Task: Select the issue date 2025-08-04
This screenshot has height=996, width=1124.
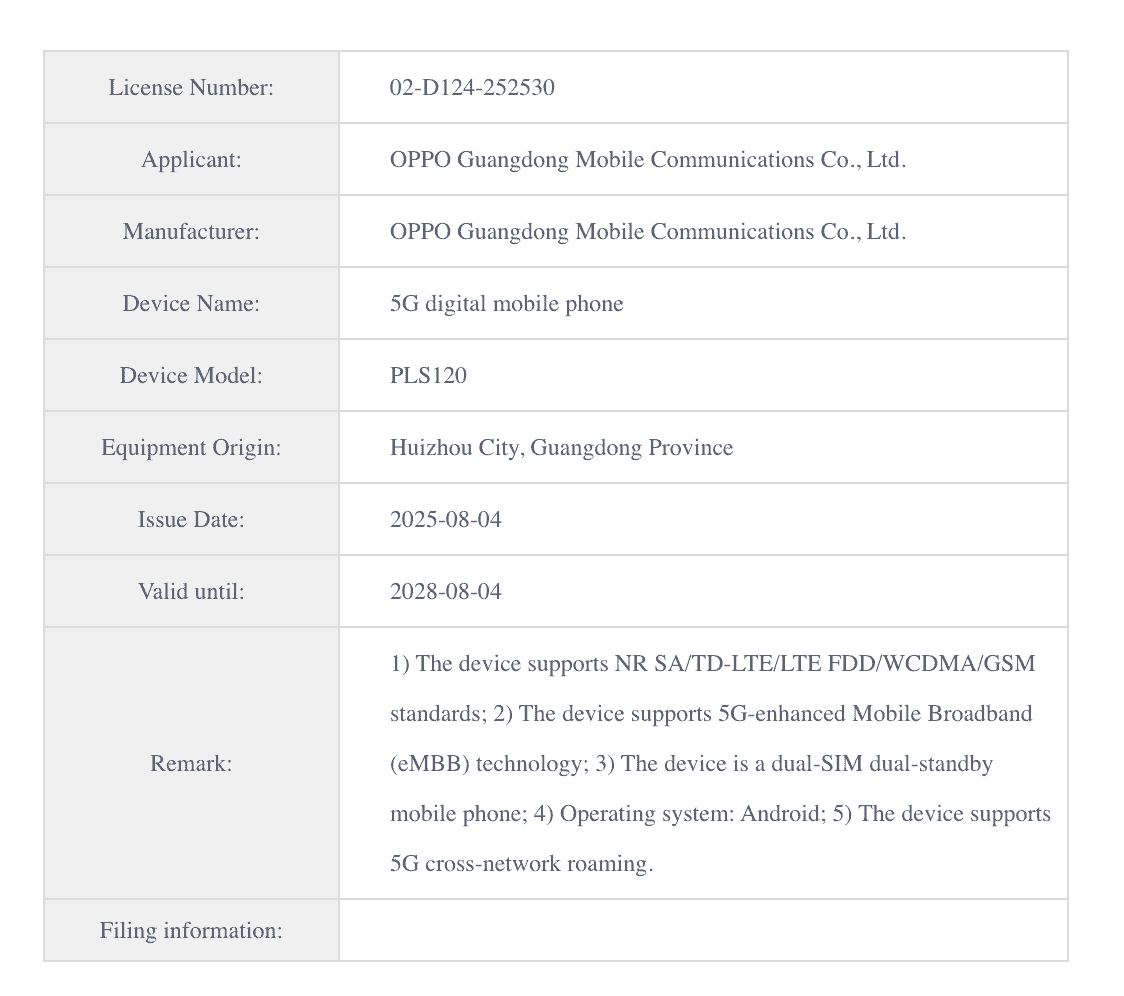Action: [x=445, y=520]
